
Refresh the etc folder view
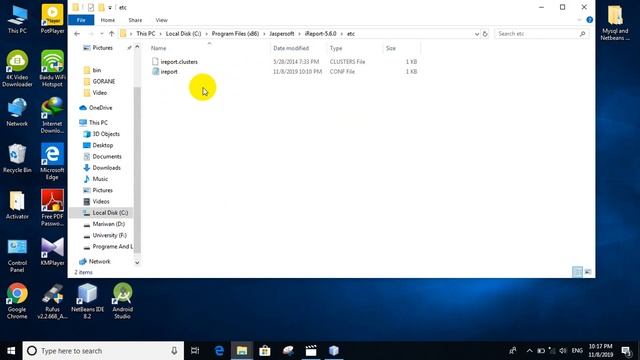(x=485, y=34)
